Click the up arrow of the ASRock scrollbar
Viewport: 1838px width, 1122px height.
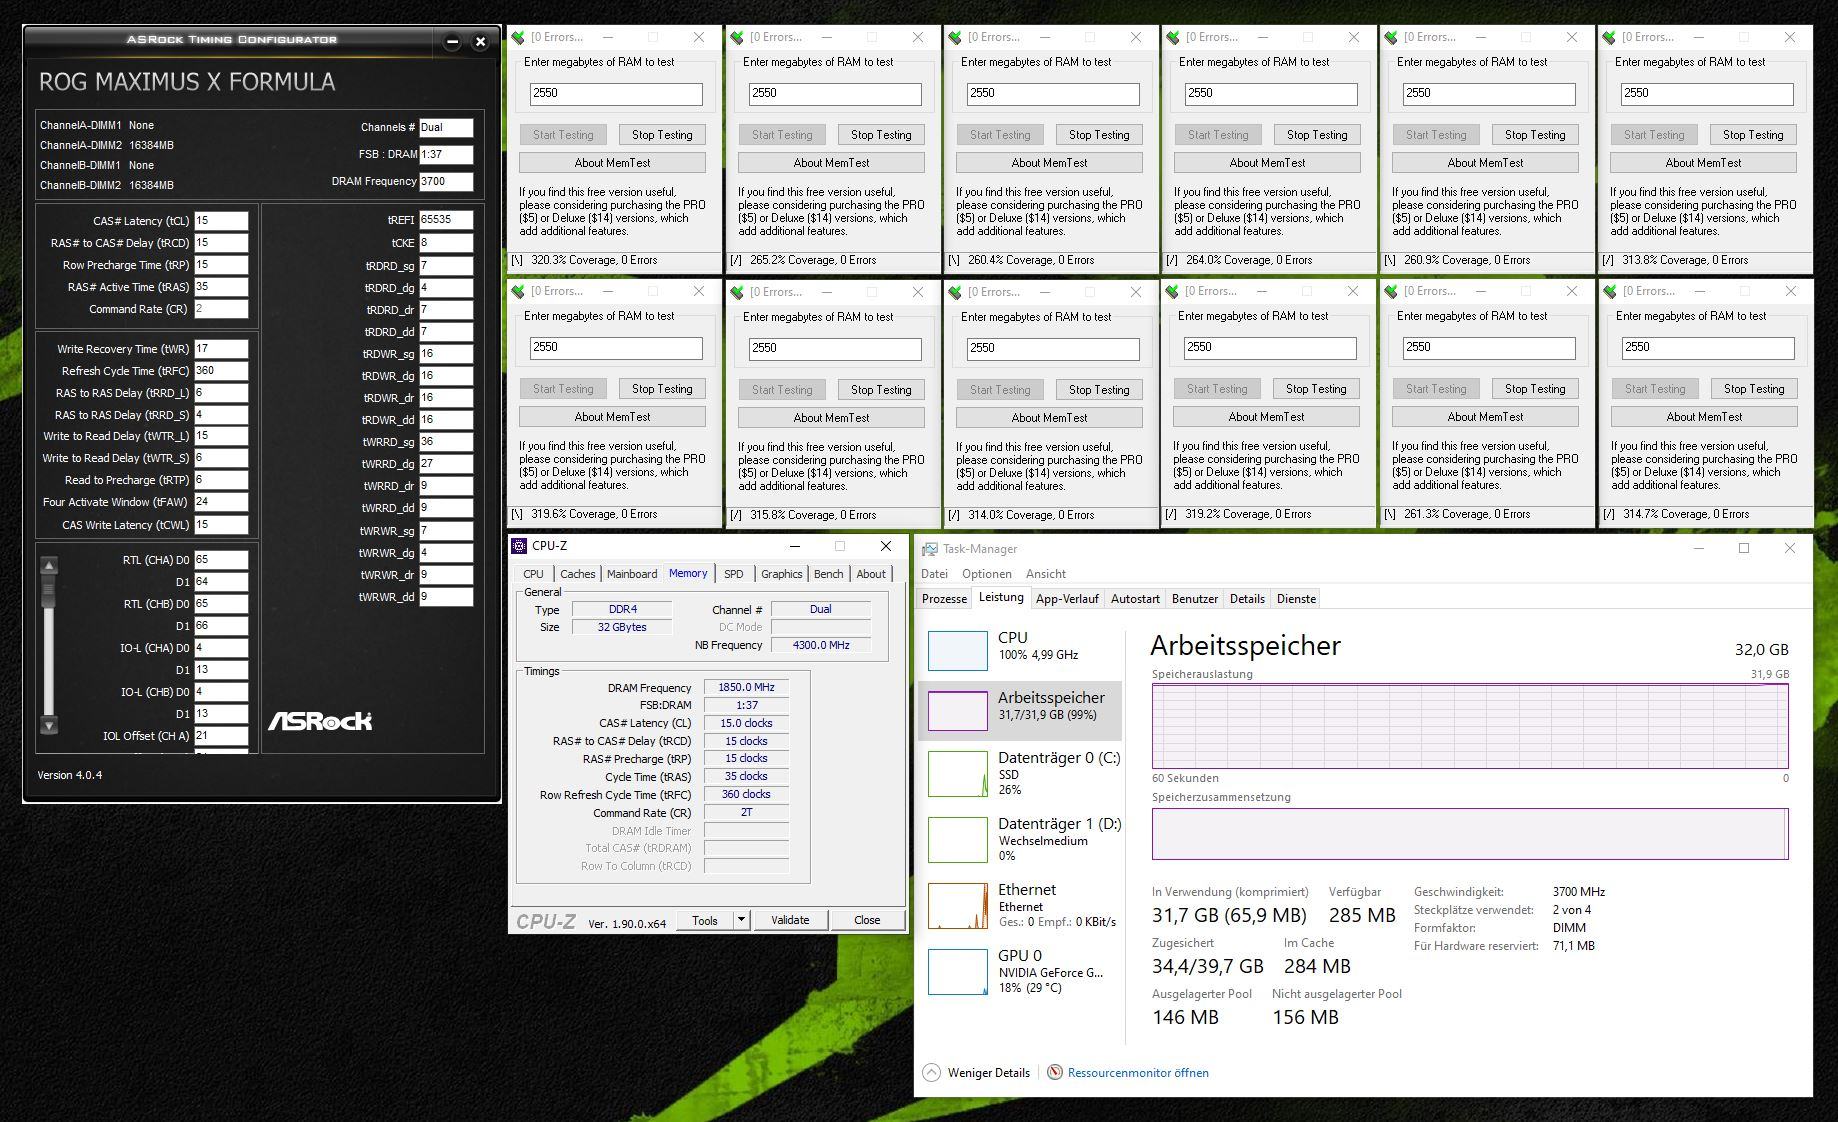click(x=48, y=566)
